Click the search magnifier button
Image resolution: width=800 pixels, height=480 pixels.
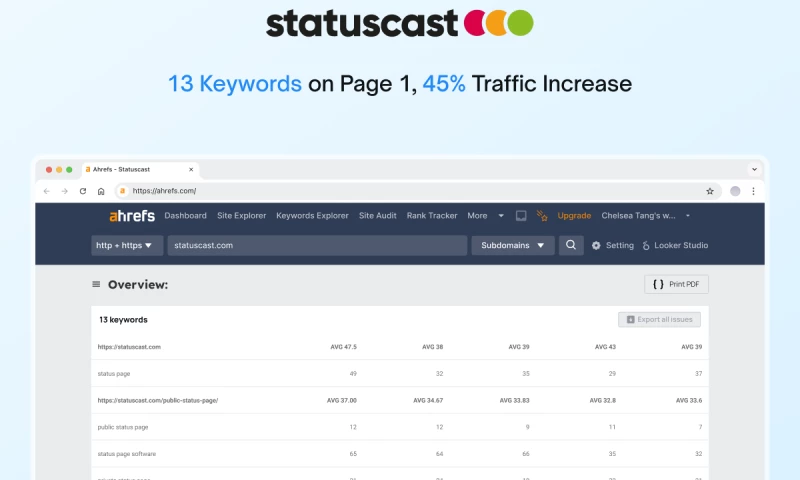click(571, 245)
